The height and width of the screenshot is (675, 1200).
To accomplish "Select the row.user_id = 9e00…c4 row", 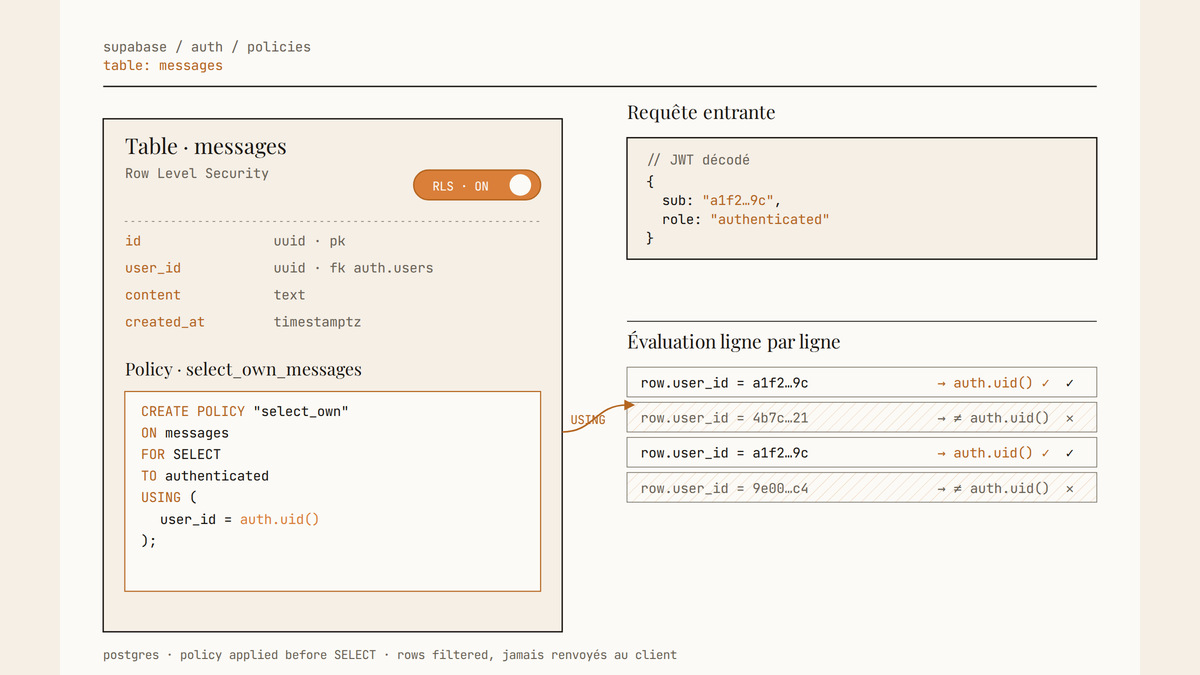I will [862, 487].
